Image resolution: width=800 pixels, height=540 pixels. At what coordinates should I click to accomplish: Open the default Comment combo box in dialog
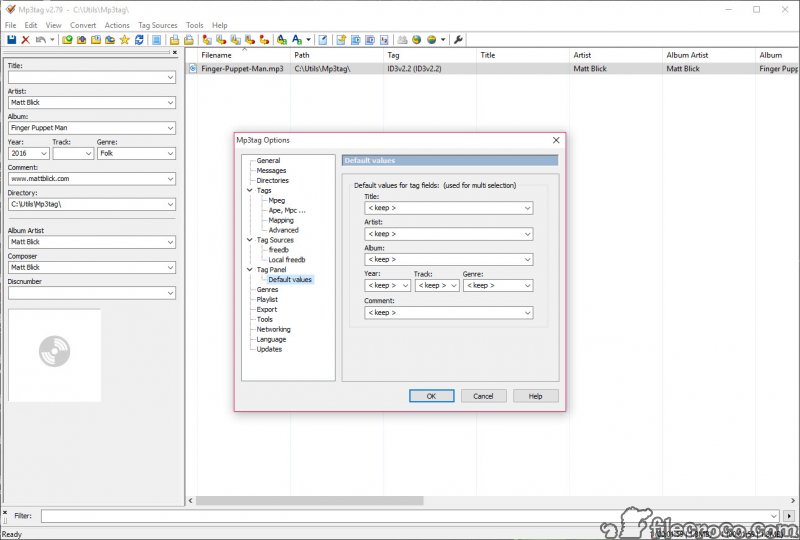[449, 312]
